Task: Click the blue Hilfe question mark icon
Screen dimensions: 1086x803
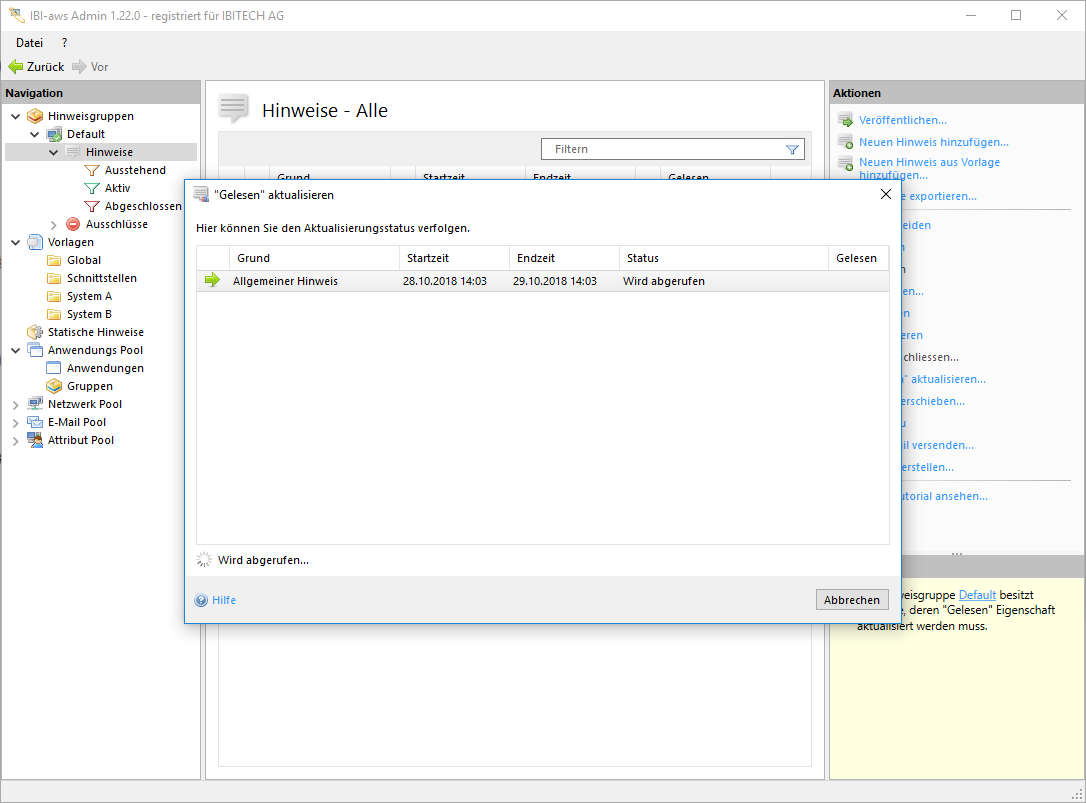Action: click(x=201, y=600)
